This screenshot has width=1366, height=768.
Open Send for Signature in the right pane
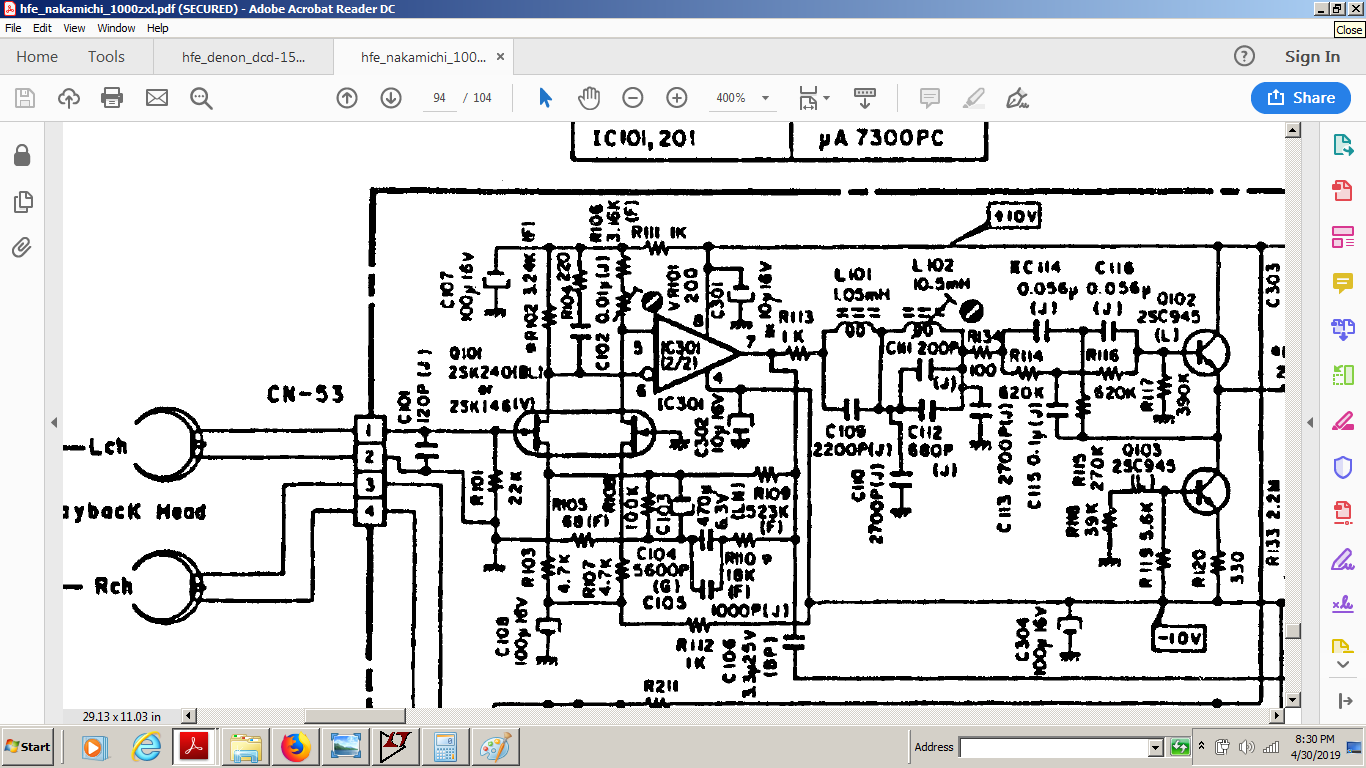1343,605
